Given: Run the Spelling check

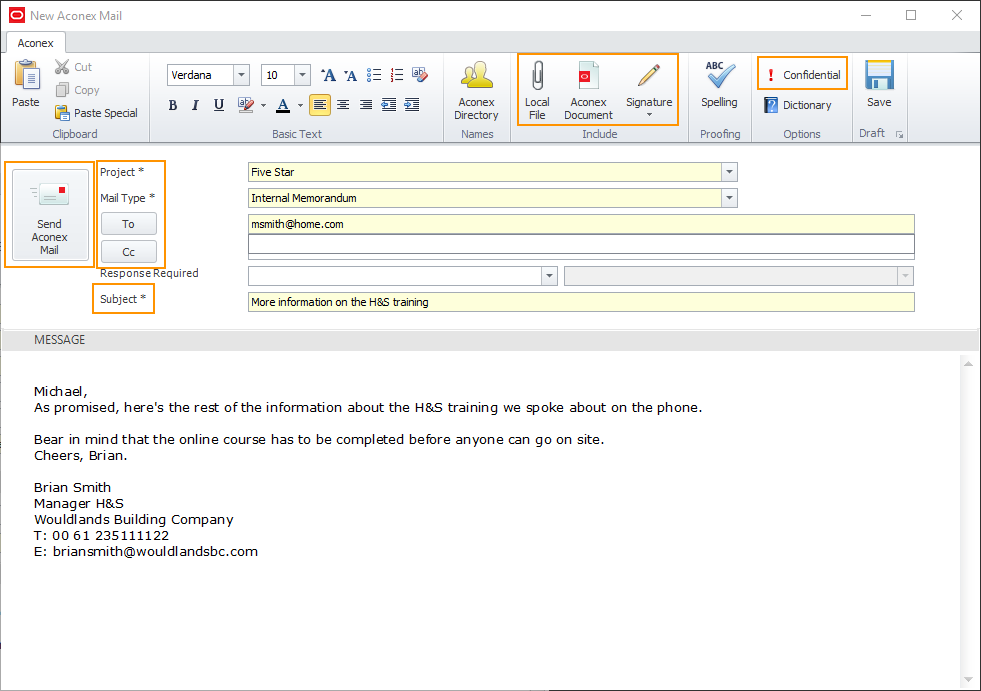Looking at the screenshot, I should point(719,84).
